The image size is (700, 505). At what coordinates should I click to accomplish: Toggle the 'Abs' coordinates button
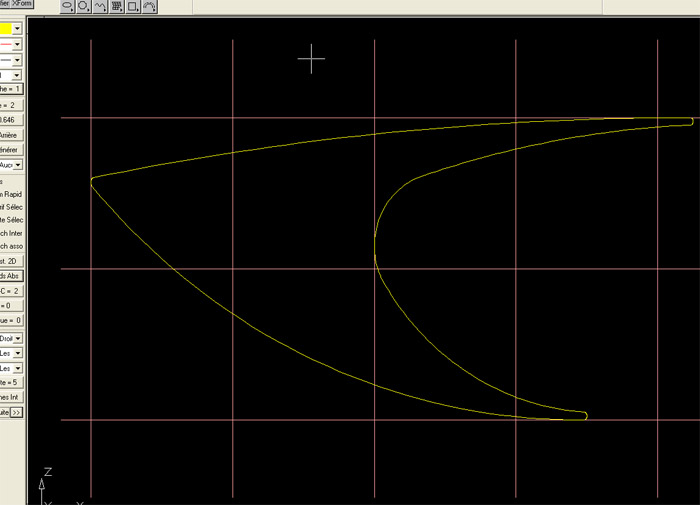coord(11,275)
